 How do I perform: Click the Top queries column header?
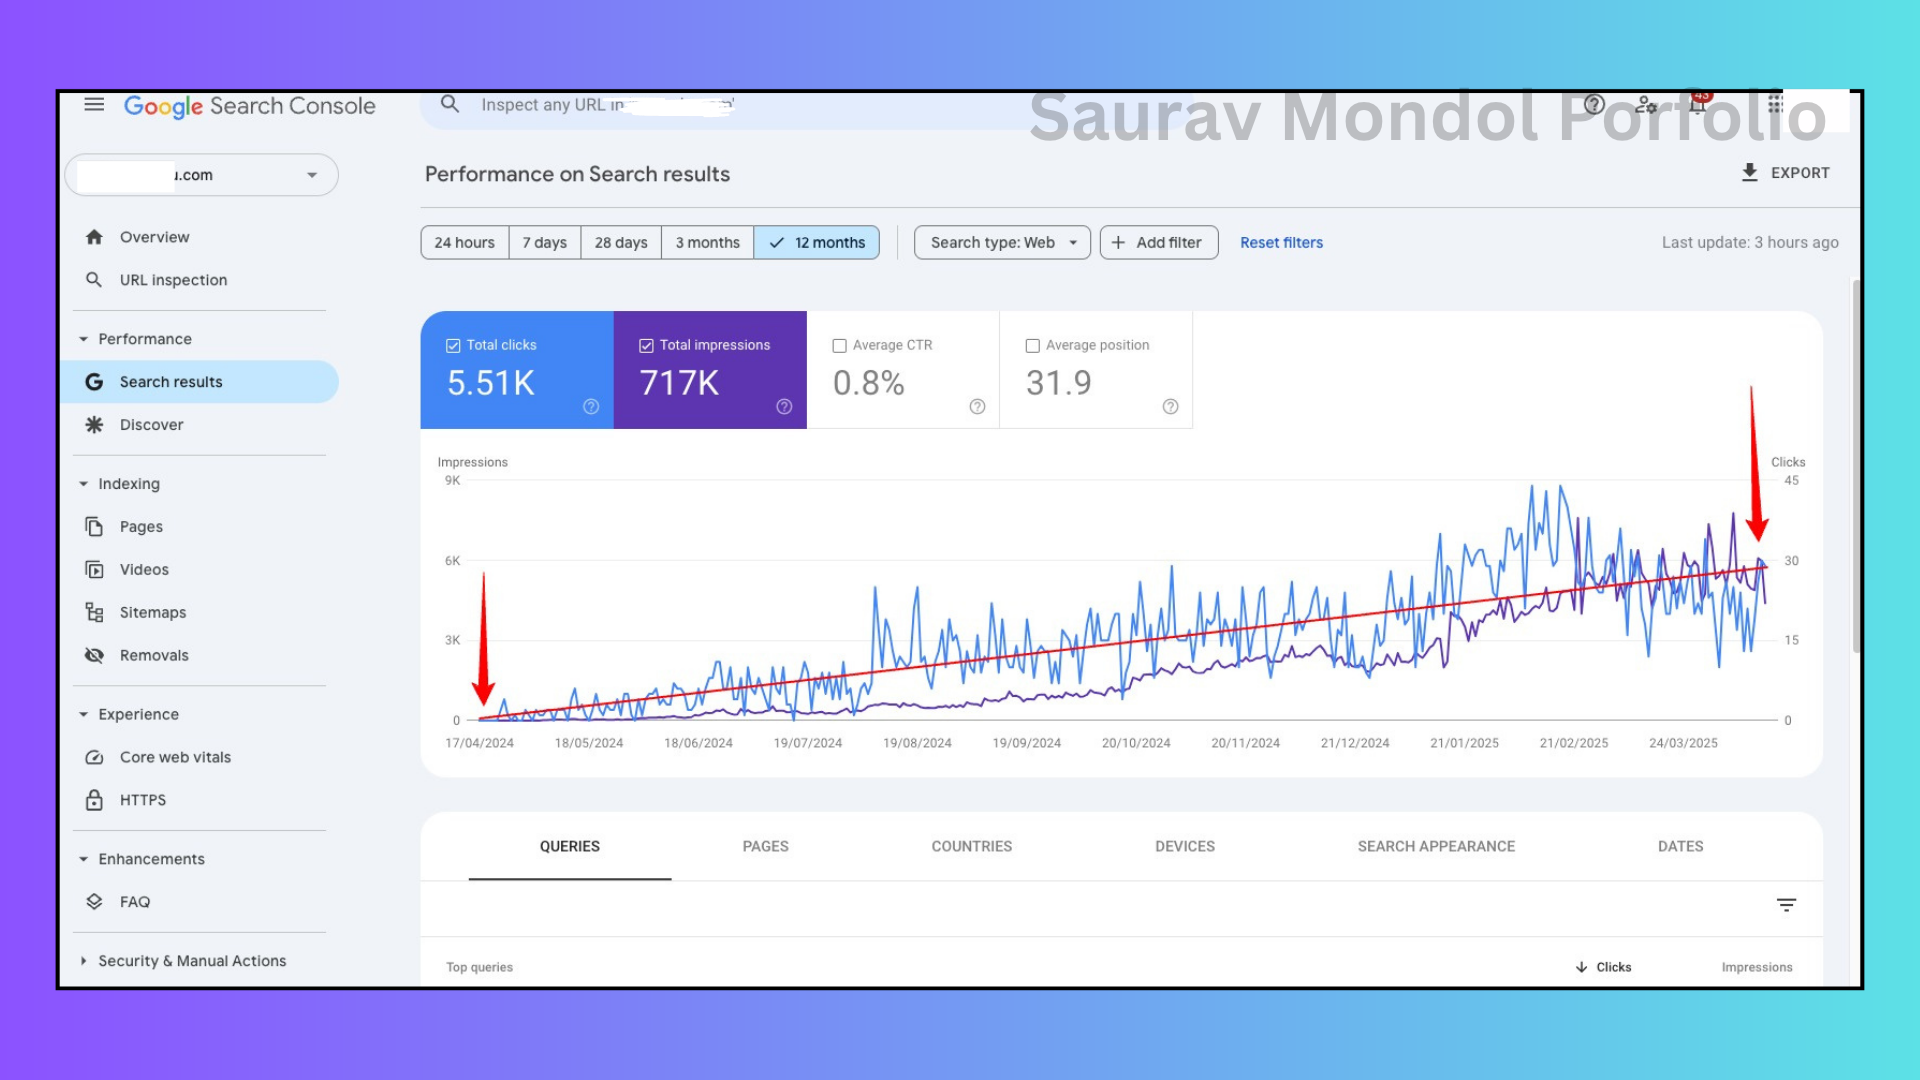[479, 967]
